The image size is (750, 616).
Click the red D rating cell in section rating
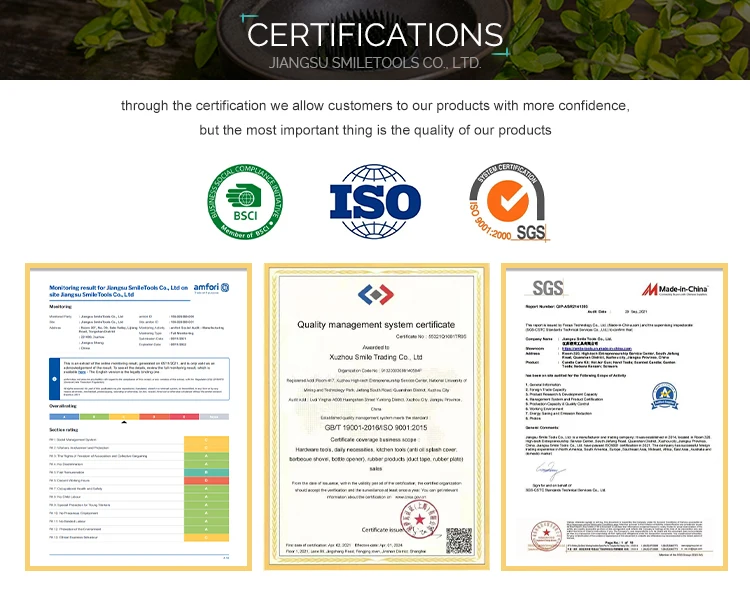pos(207,480)
